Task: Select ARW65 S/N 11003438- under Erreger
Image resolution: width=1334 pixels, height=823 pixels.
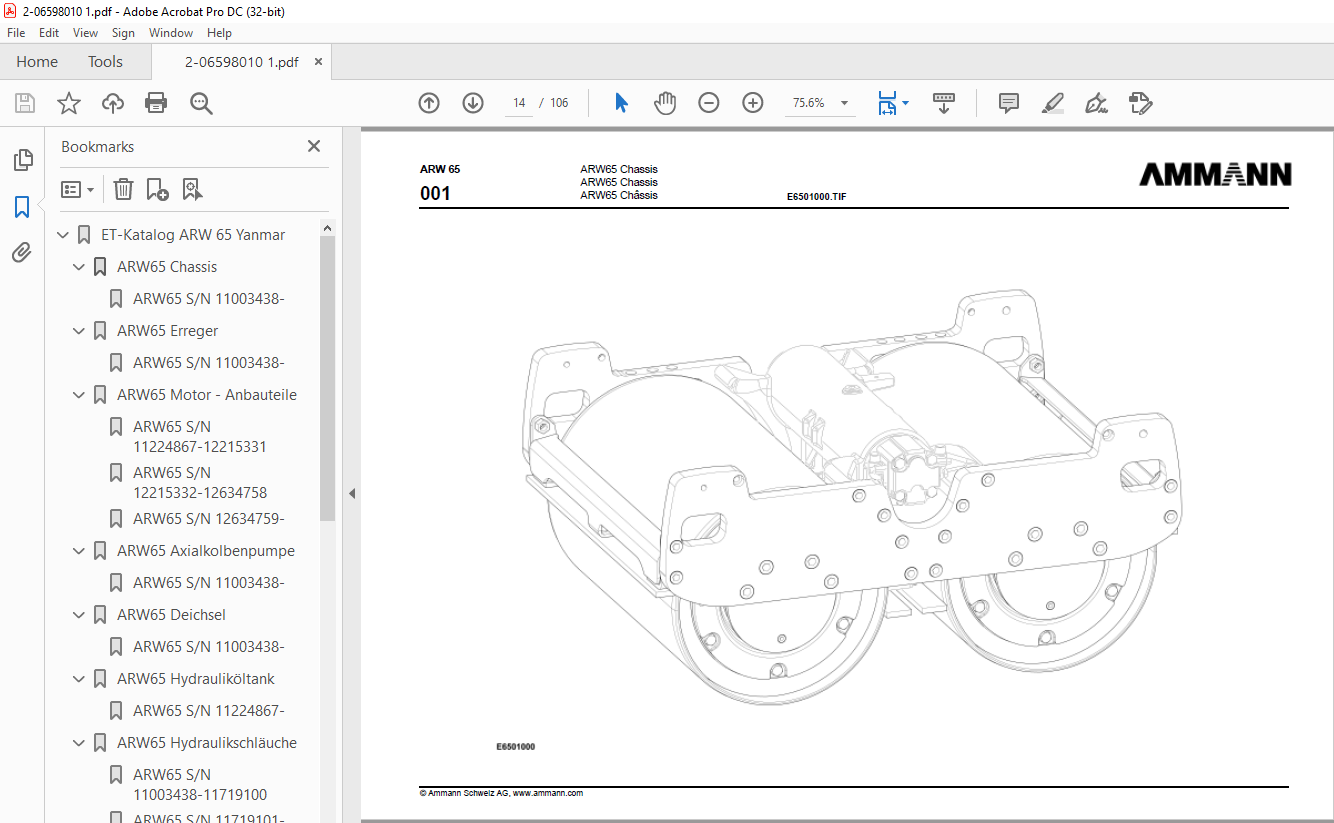Action: click(209, 363)
